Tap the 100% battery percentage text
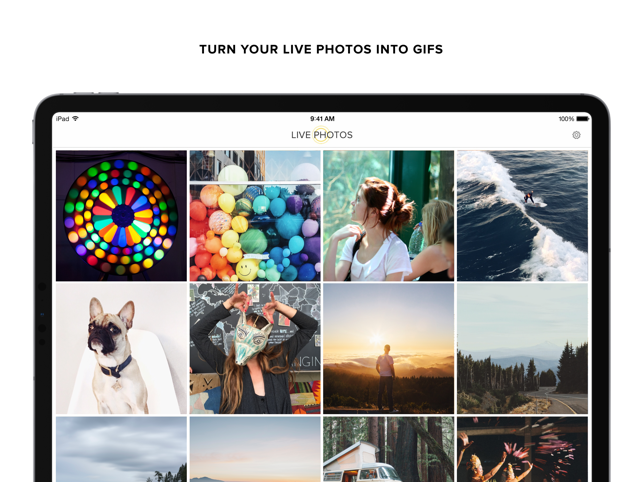 (566, 119)
